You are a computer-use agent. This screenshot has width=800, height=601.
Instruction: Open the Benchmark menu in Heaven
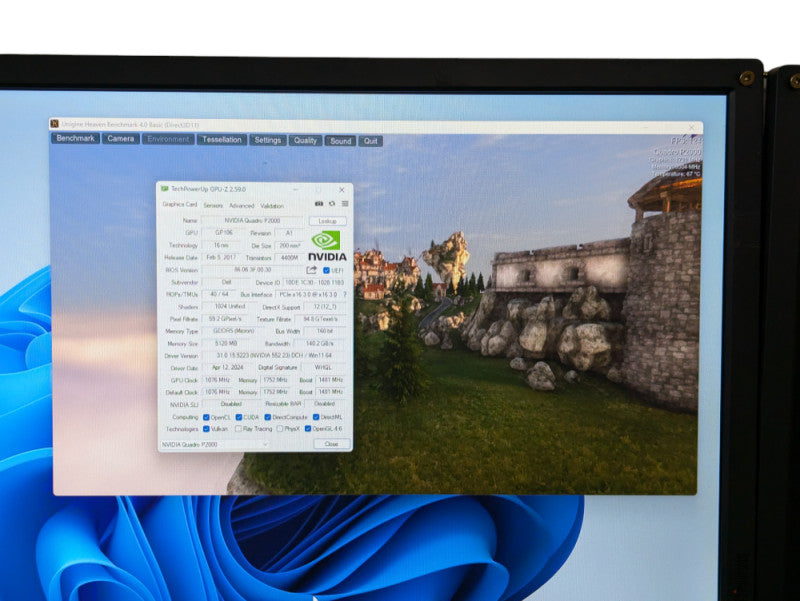(x=76, y=138)
